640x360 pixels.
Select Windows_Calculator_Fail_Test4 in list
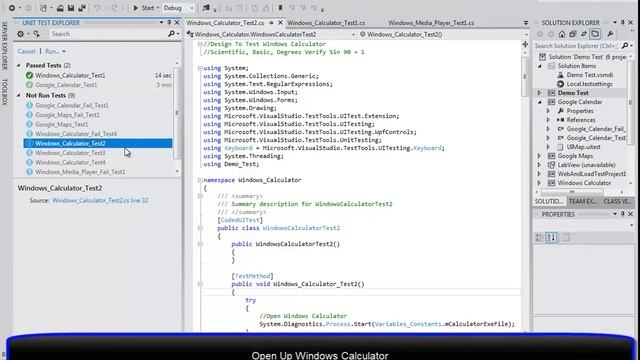point(76,134)
